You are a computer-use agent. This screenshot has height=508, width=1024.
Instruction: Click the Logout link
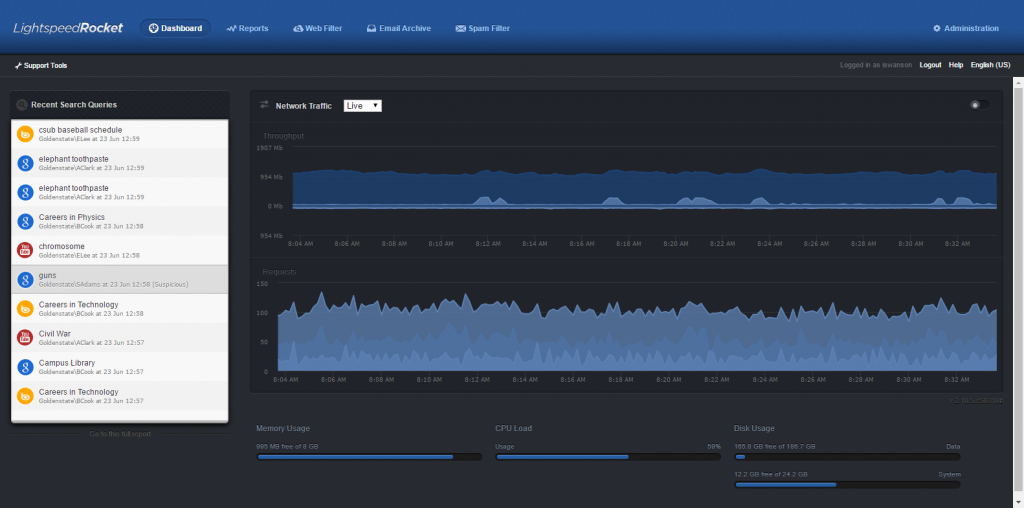tap(930, 65)
